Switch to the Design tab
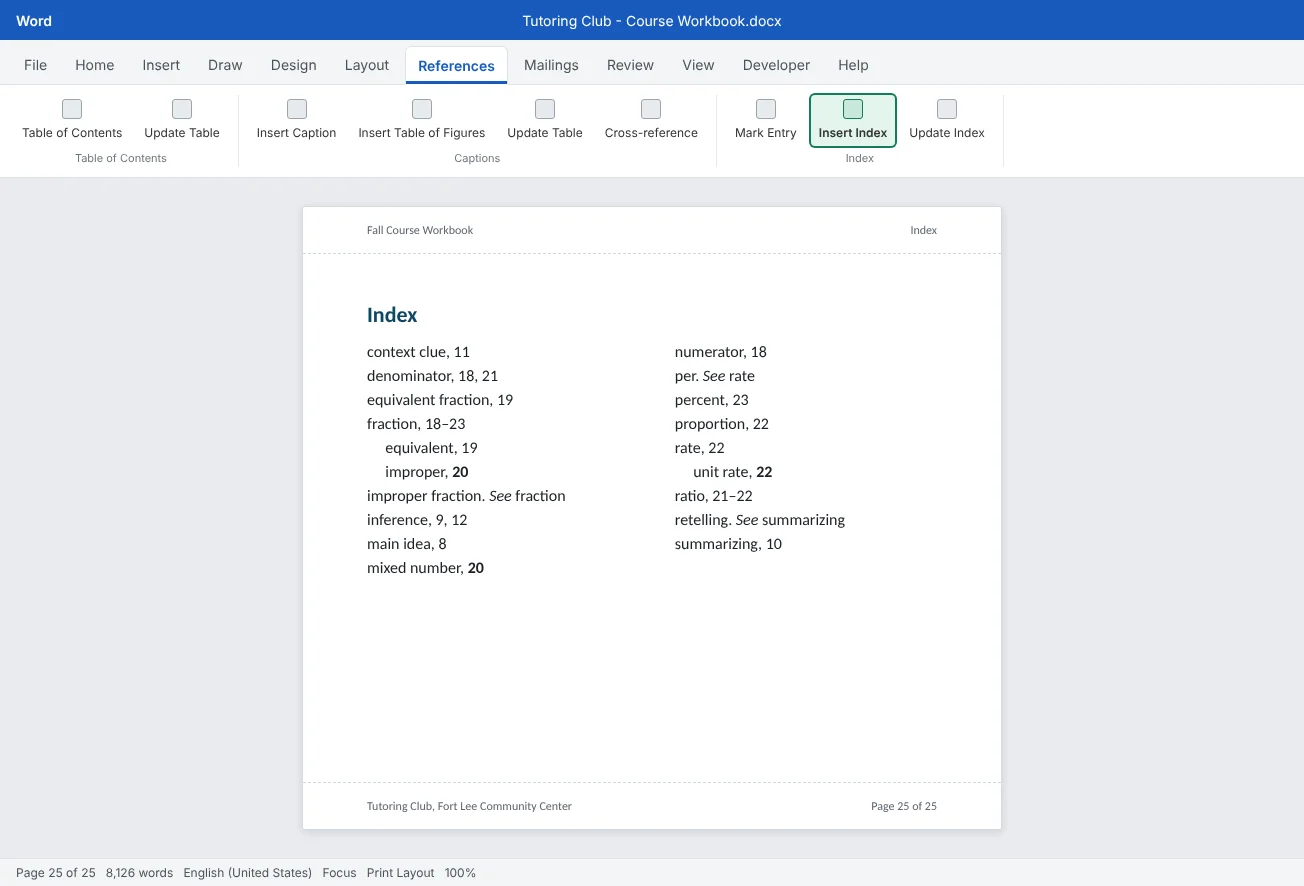The image size is (1304, 886). (x=294, y=65)
